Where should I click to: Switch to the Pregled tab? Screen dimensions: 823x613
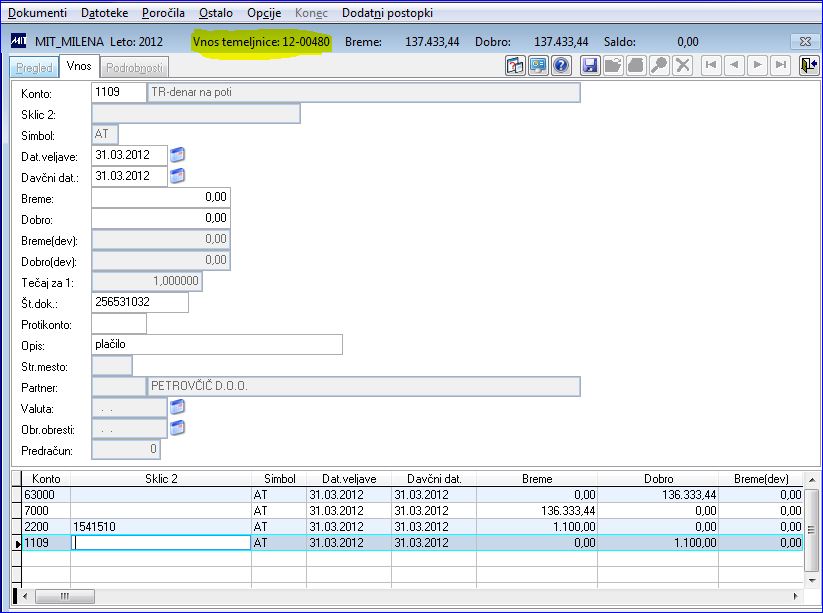tap(35, 67)
